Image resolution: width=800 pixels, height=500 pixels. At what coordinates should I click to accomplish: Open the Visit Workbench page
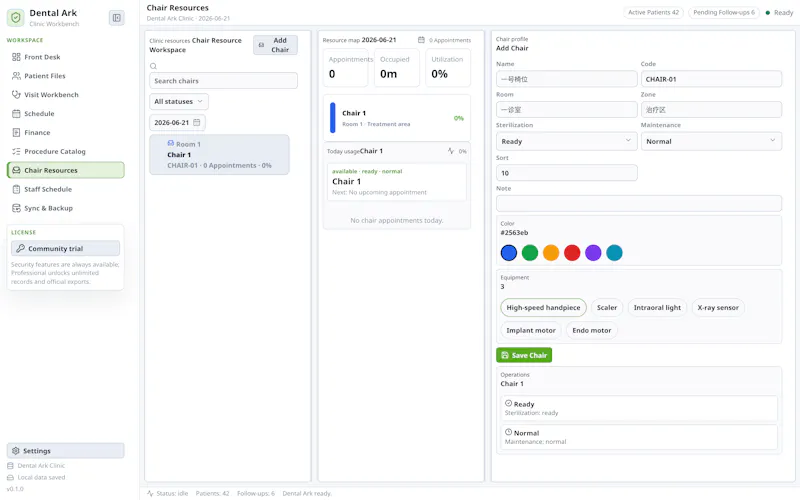click(65, 95)
